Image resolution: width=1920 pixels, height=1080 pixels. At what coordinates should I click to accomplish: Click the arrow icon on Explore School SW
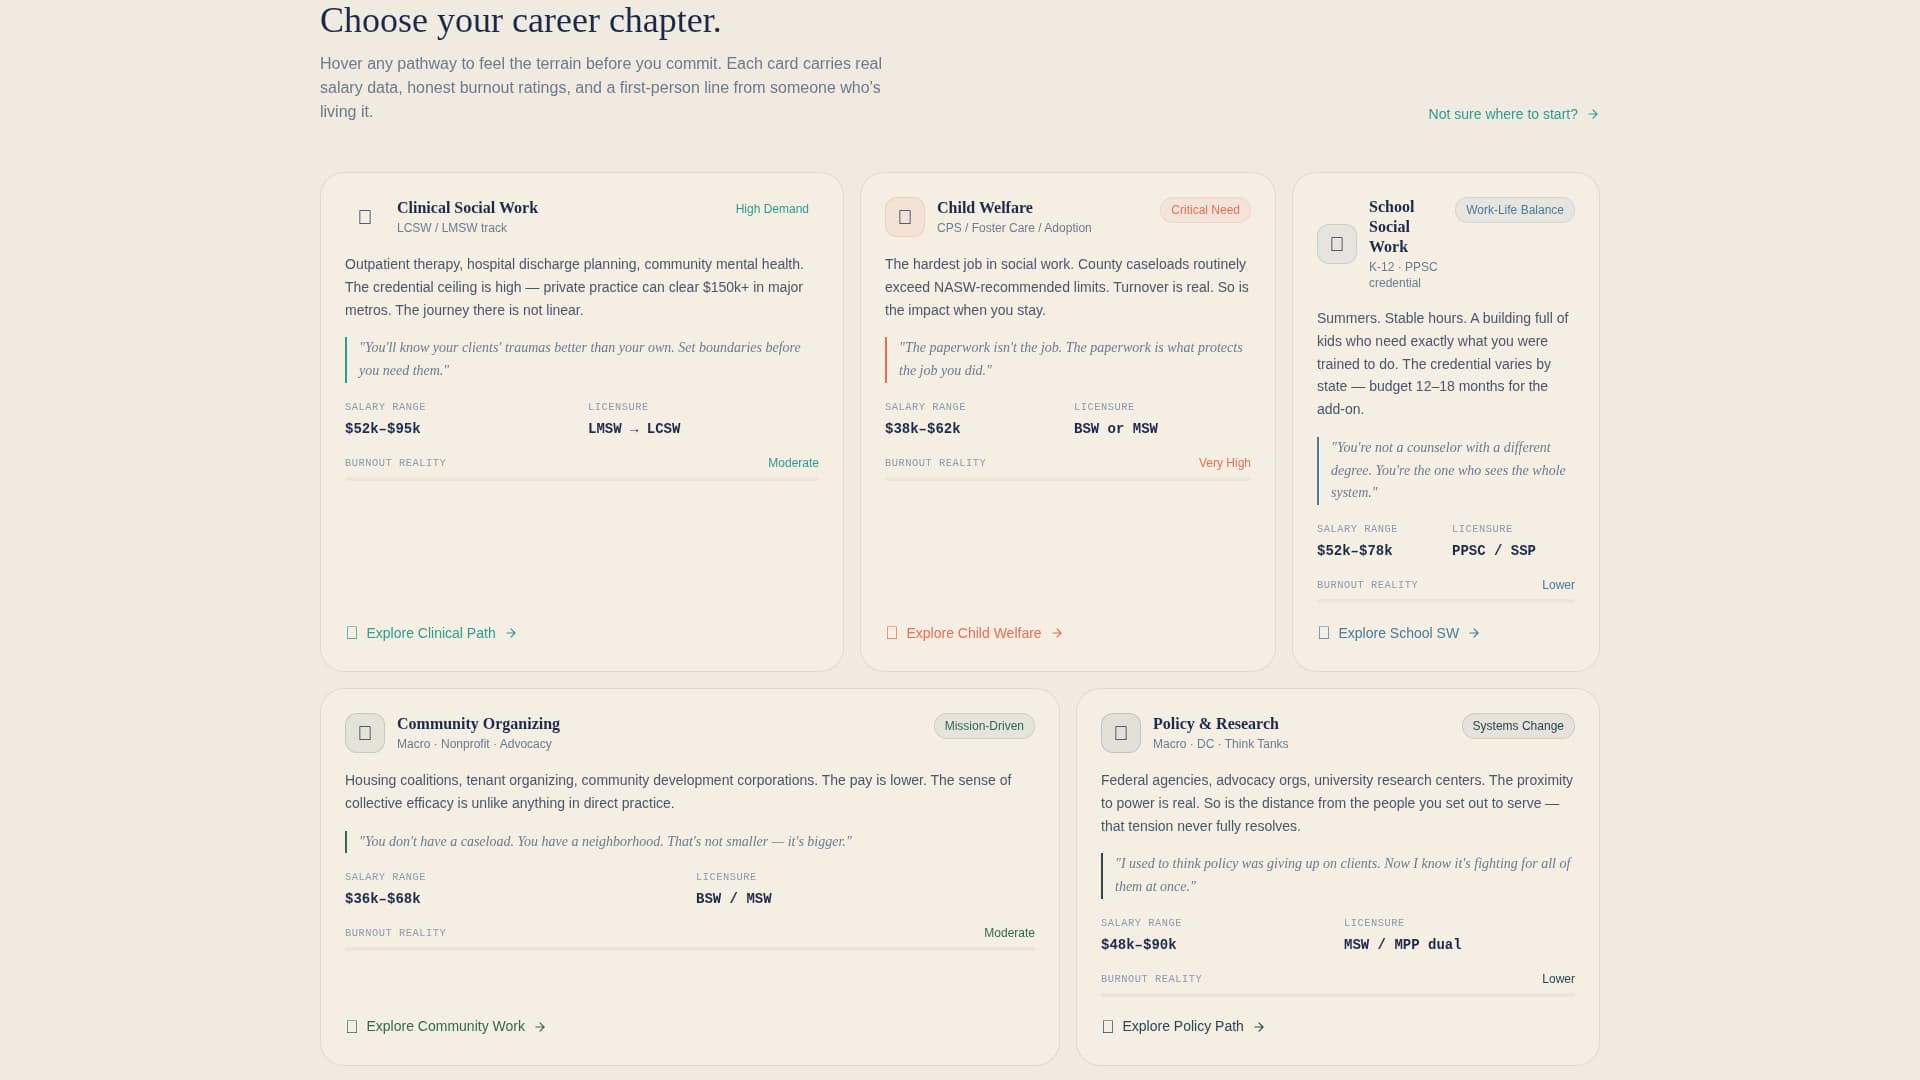point(1473,633)
